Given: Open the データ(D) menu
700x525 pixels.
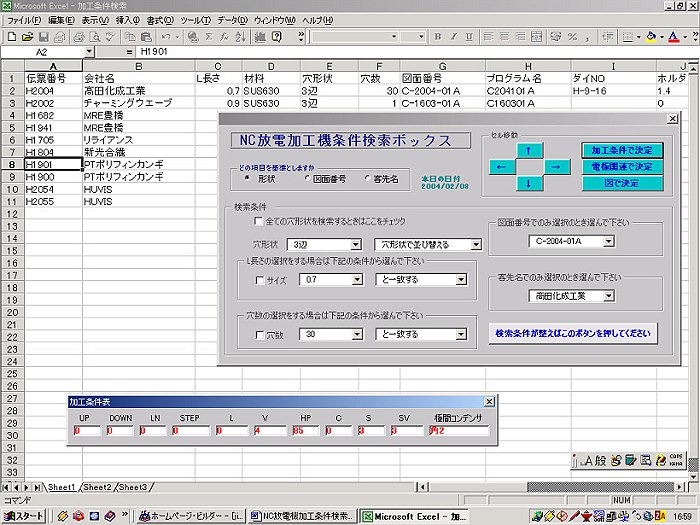Looking at the screenshot, I should click(232, 20).
